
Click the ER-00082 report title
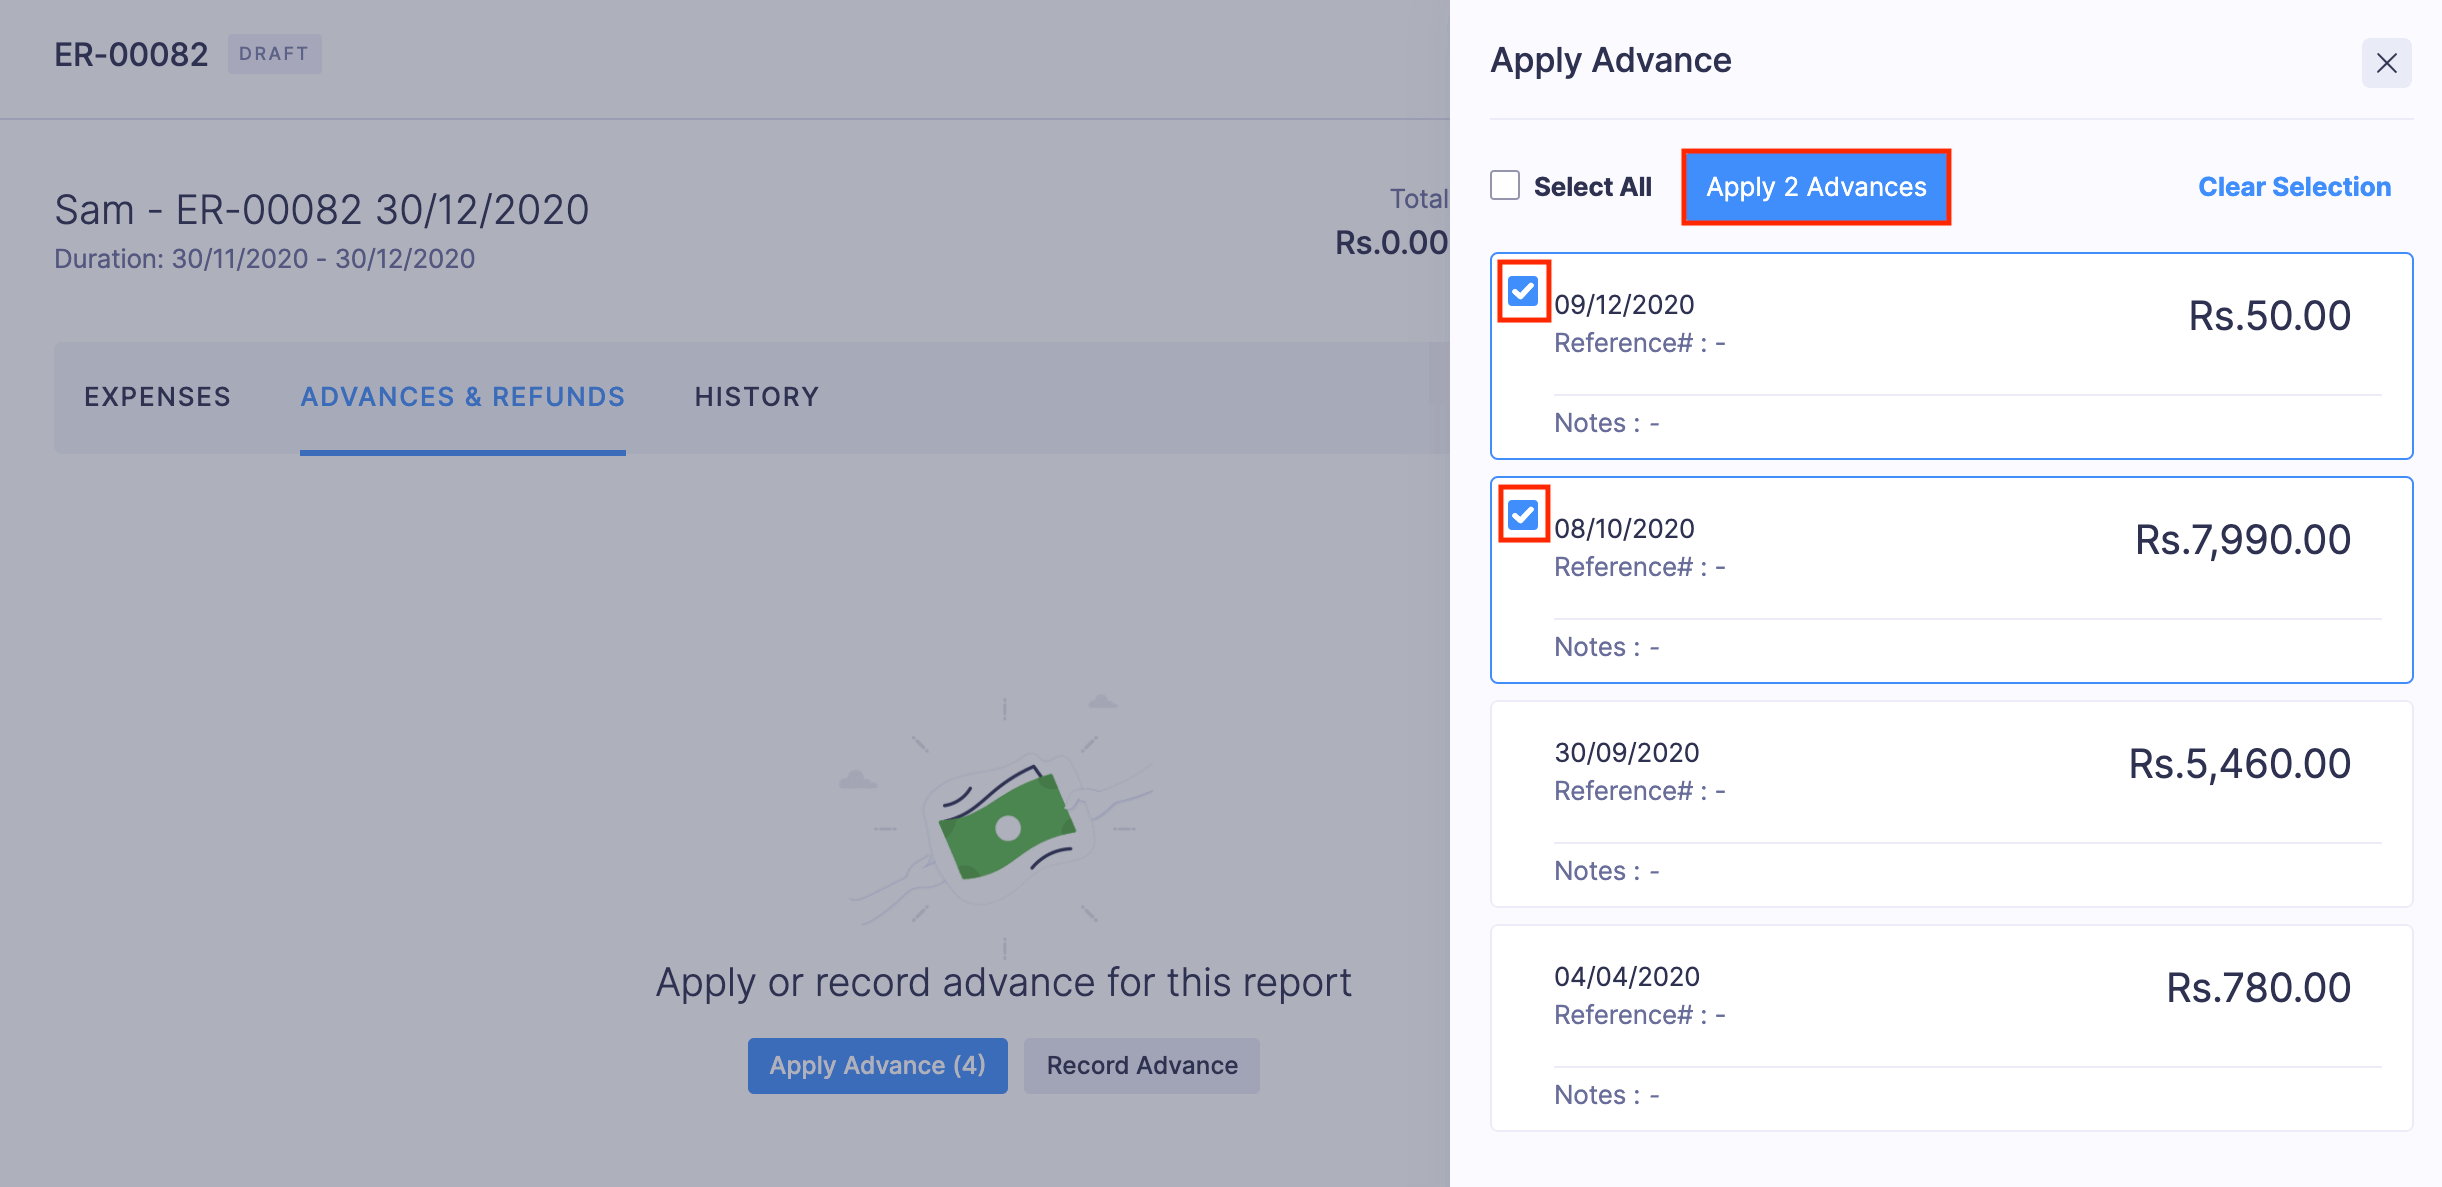(132, 54)
